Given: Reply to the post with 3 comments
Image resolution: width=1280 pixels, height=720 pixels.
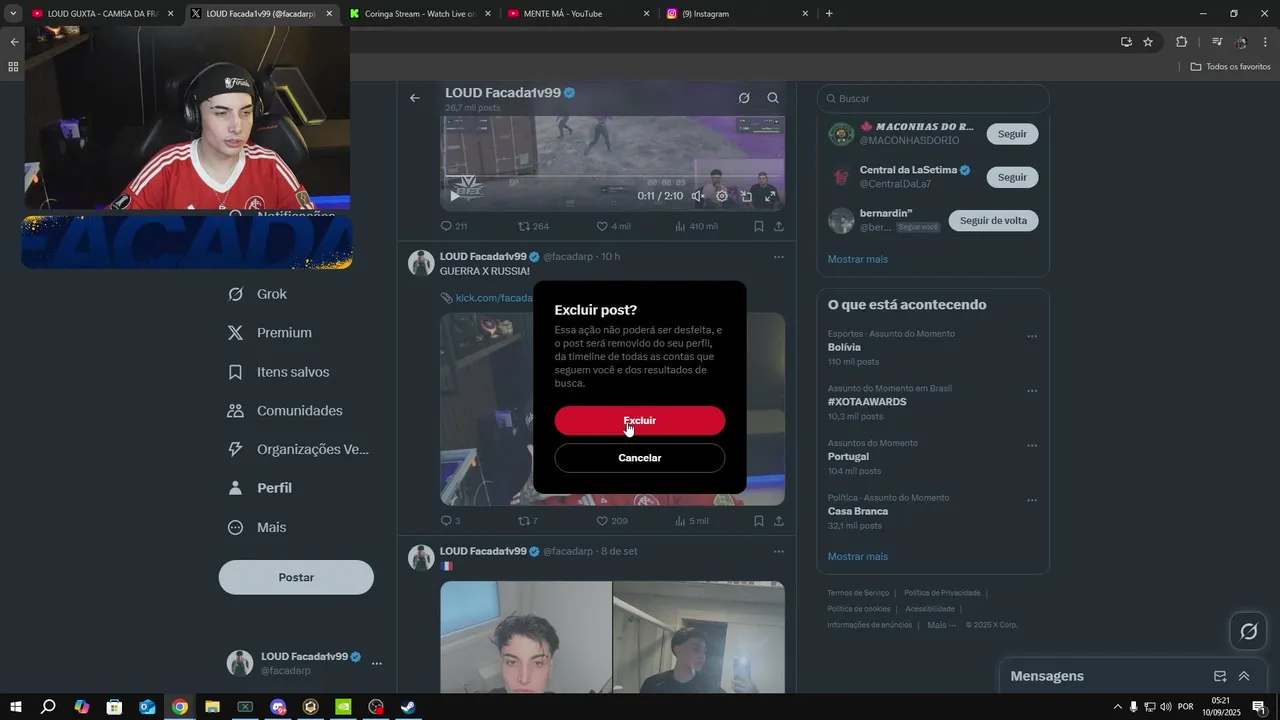Looking at the screenshot, I should [x=450, y=521].
